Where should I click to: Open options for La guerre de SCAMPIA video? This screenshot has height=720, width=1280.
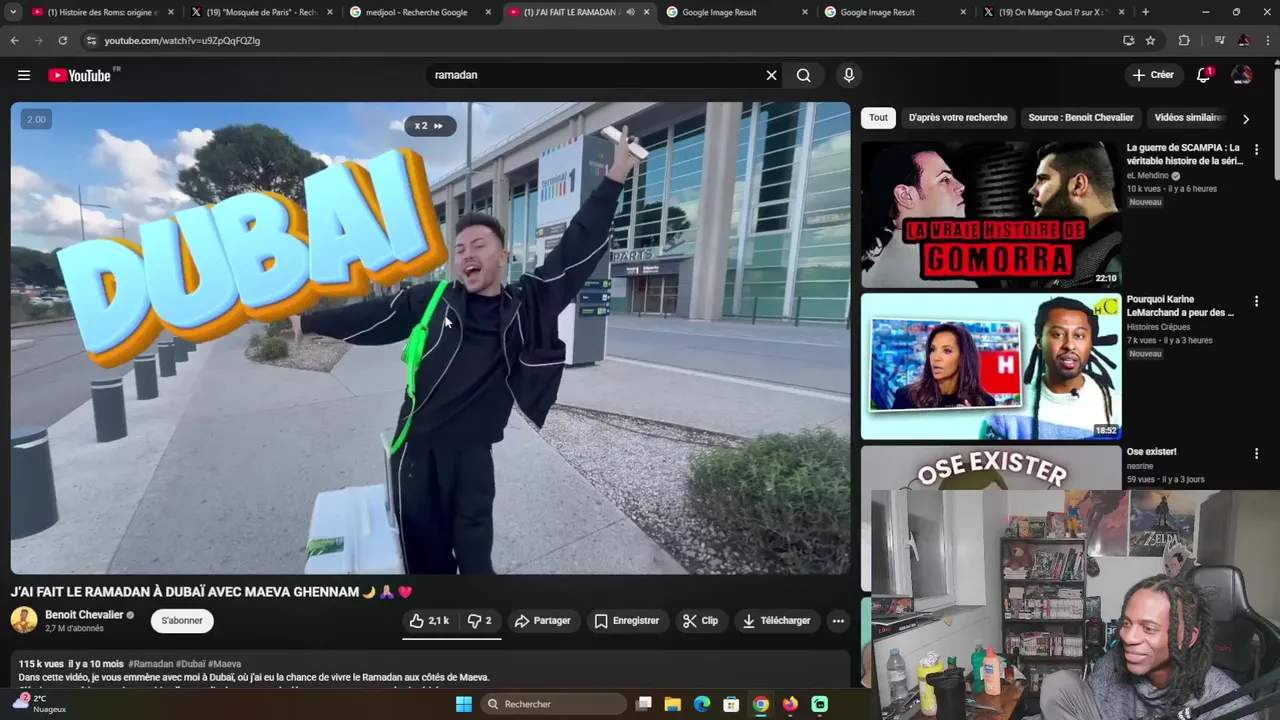(x=1256, y=149)
